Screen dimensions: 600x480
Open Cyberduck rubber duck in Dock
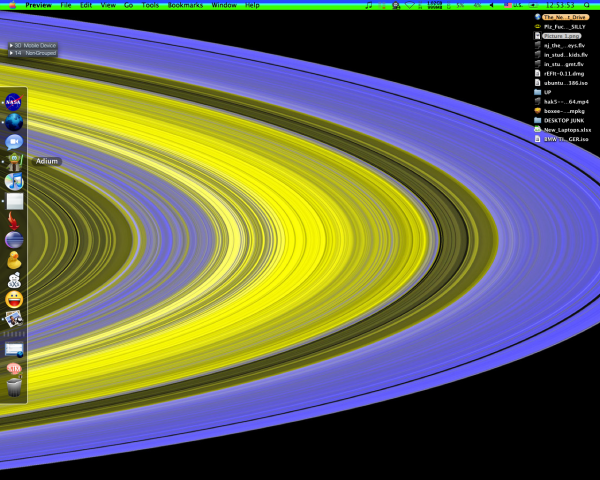(x=14, y=260)
